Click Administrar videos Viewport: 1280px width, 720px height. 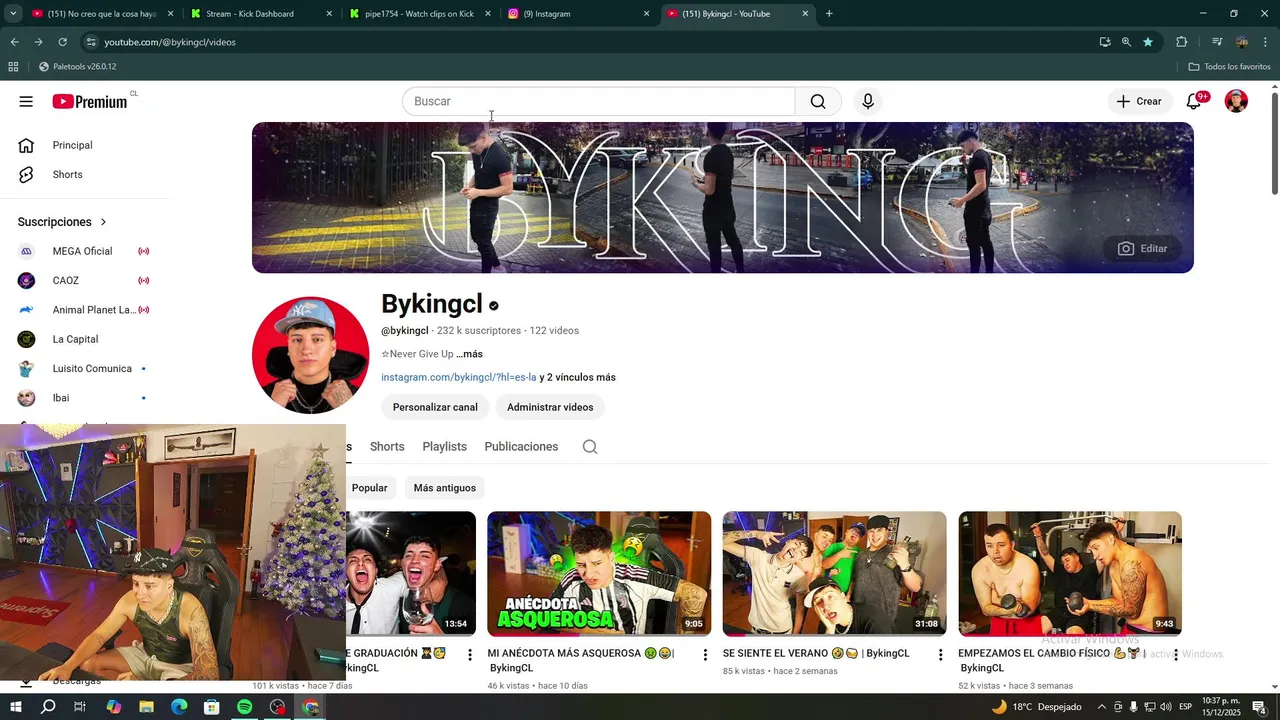point(550,407)
